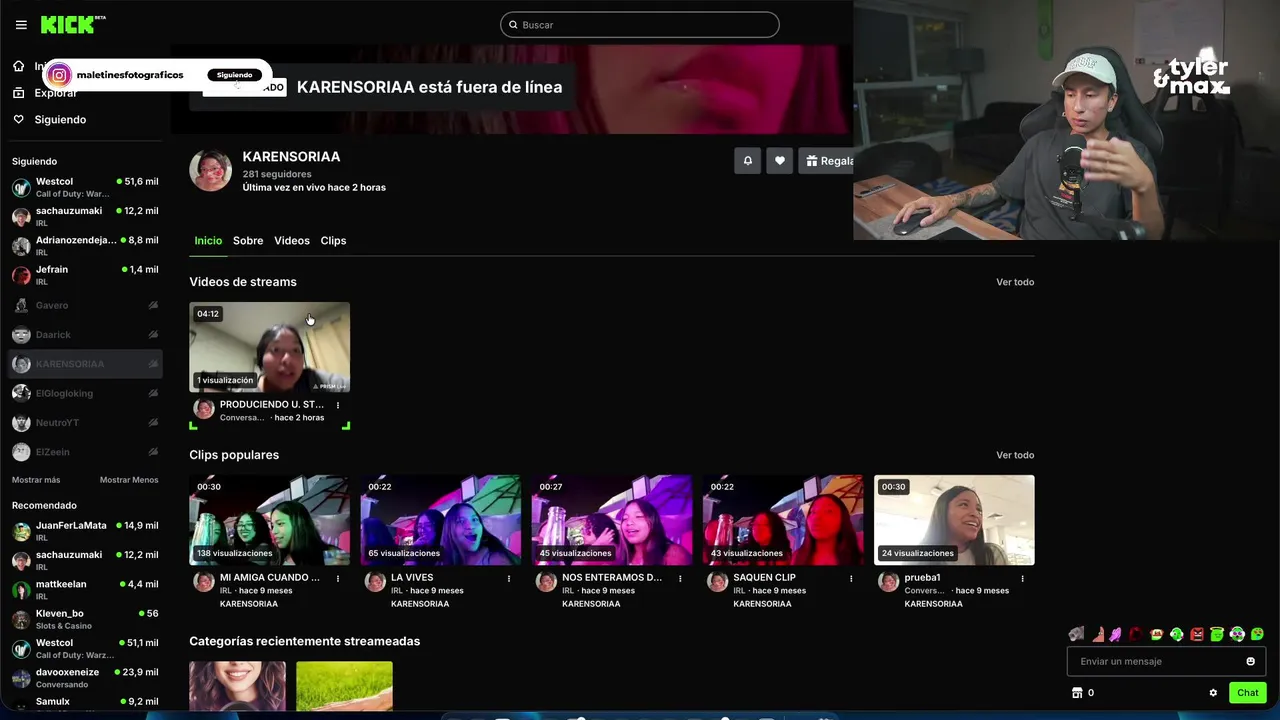Open offline Daarick channel in sidebar
This screenshot has width=1280, height=720.
[85, 334]
